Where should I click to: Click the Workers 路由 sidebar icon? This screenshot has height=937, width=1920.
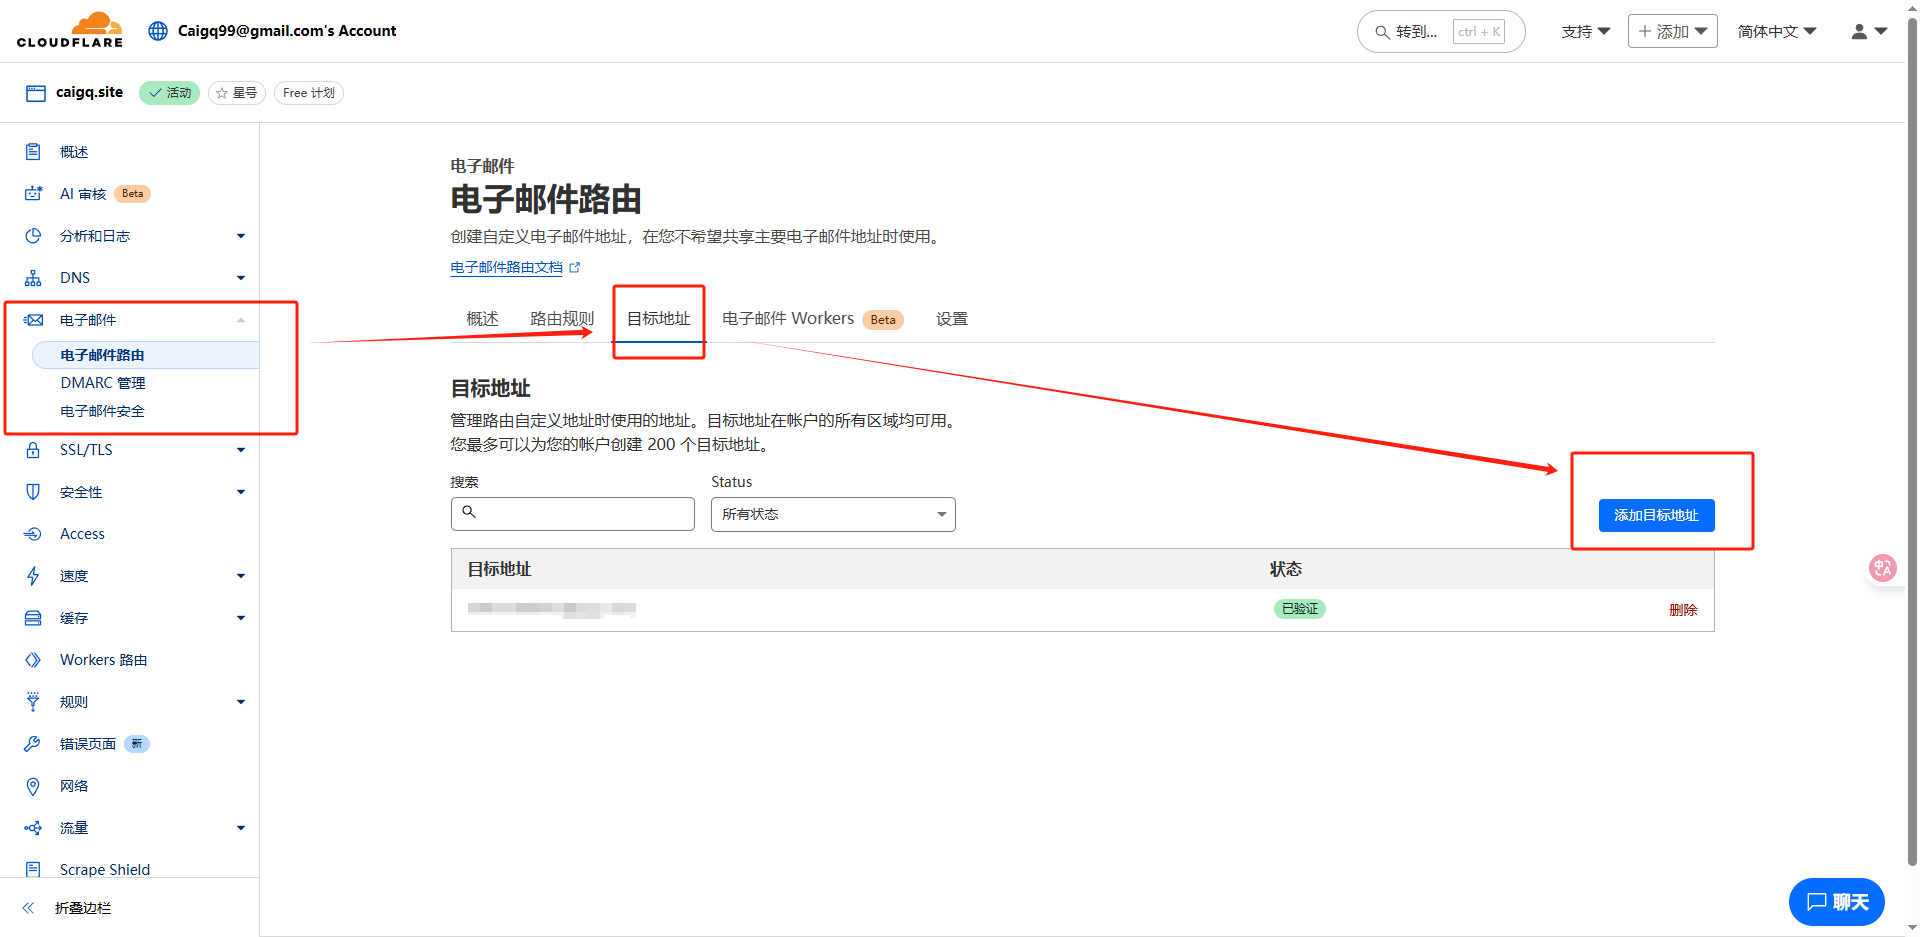tap(33, 660)
